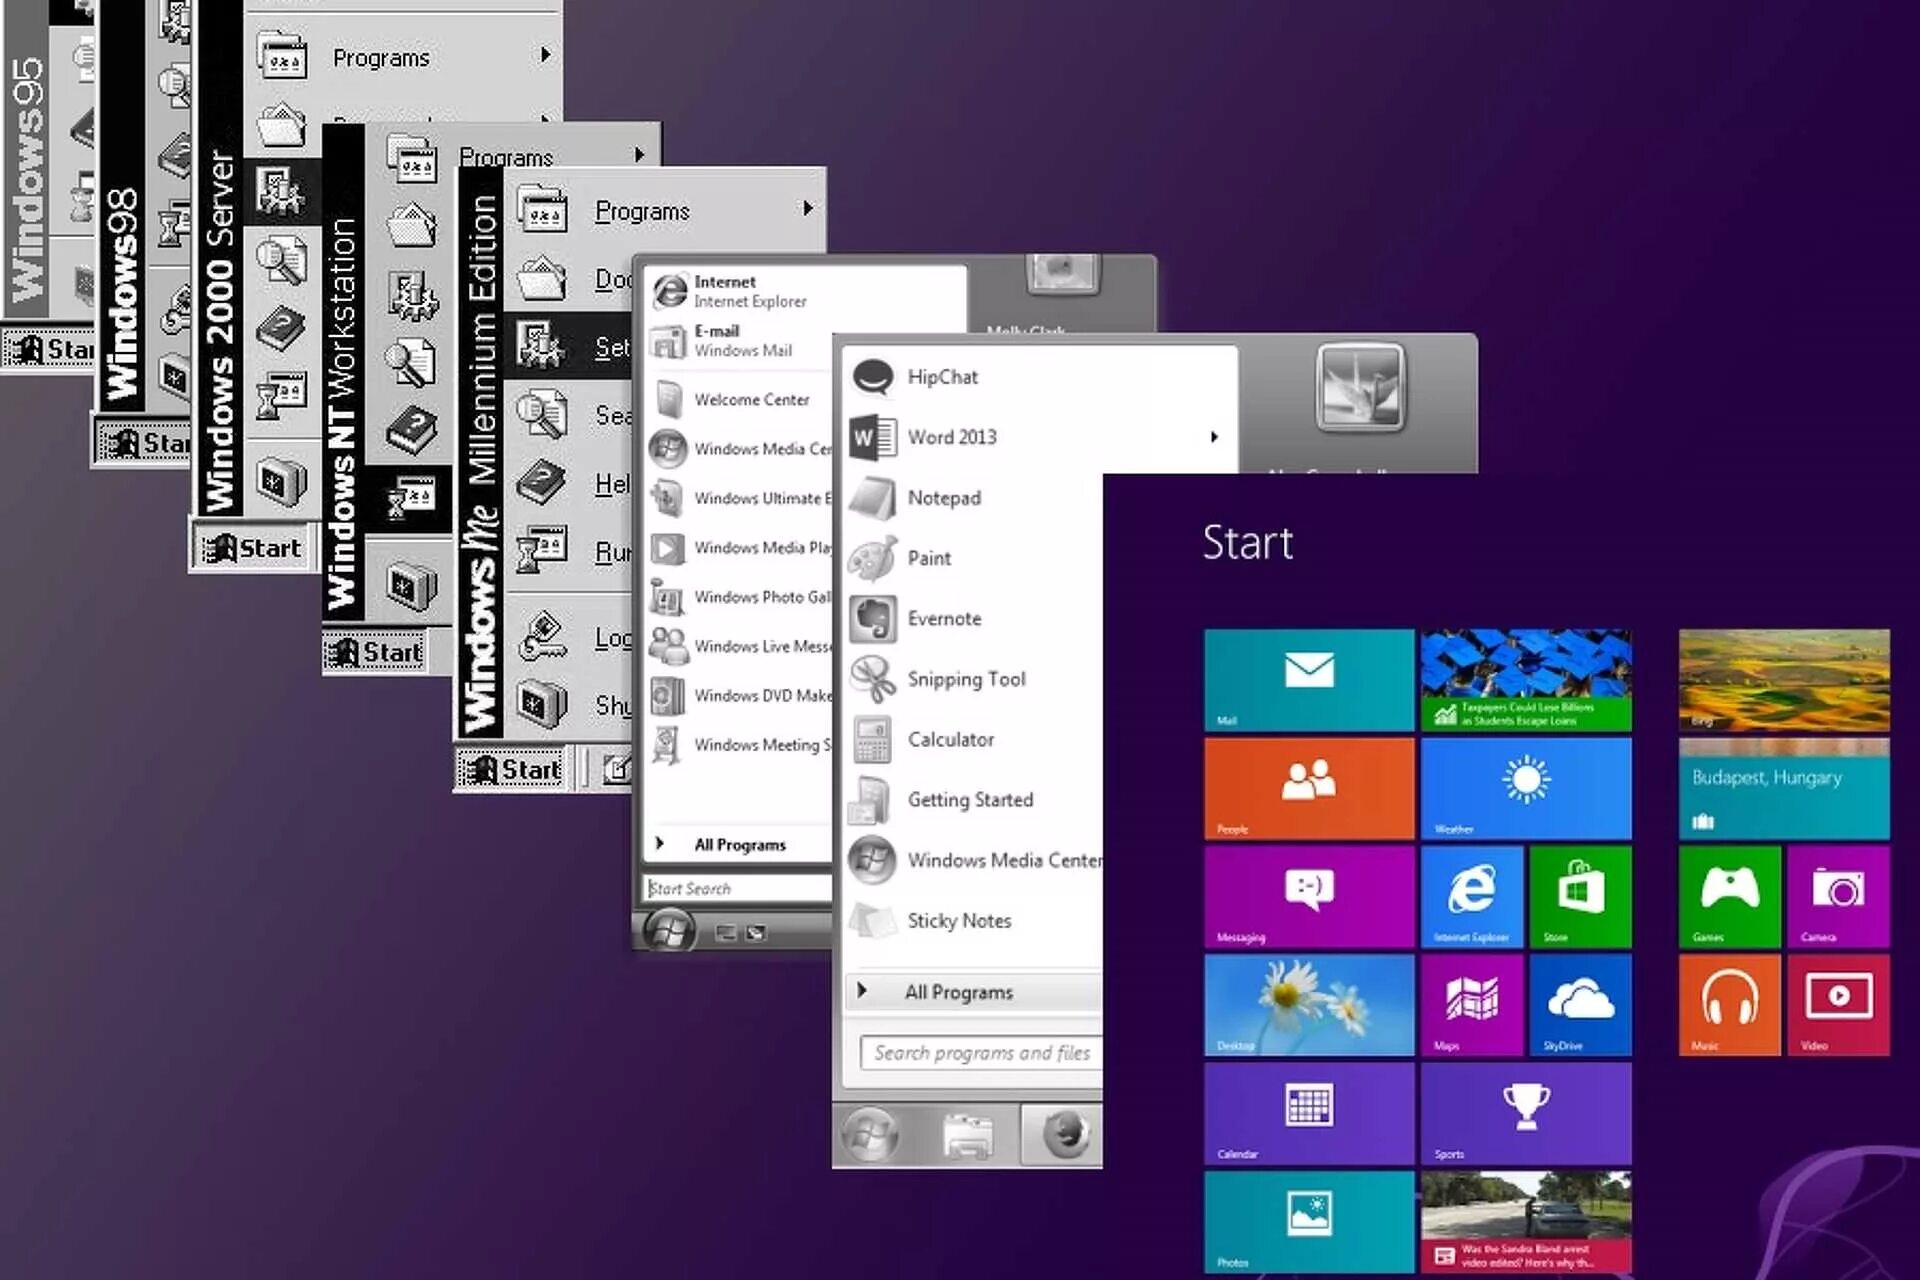Viewport: 1920px width, 1280px height.
Task: Open the Camera tile
Action: point(1838,896)
